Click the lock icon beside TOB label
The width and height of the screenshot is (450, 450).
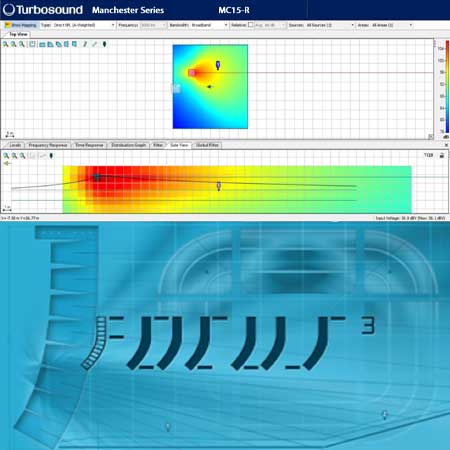pyautogui.click(x=442, y=155)
